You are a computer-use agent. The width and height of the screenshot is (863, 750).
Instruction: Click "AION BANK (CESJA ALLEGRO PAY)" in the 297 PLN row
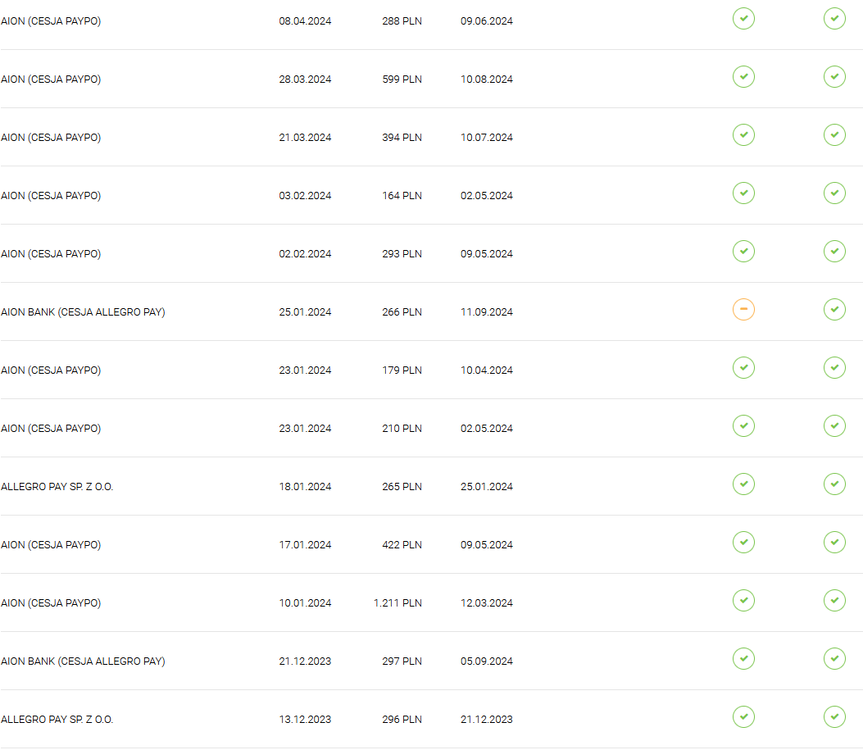coord(83,661)
